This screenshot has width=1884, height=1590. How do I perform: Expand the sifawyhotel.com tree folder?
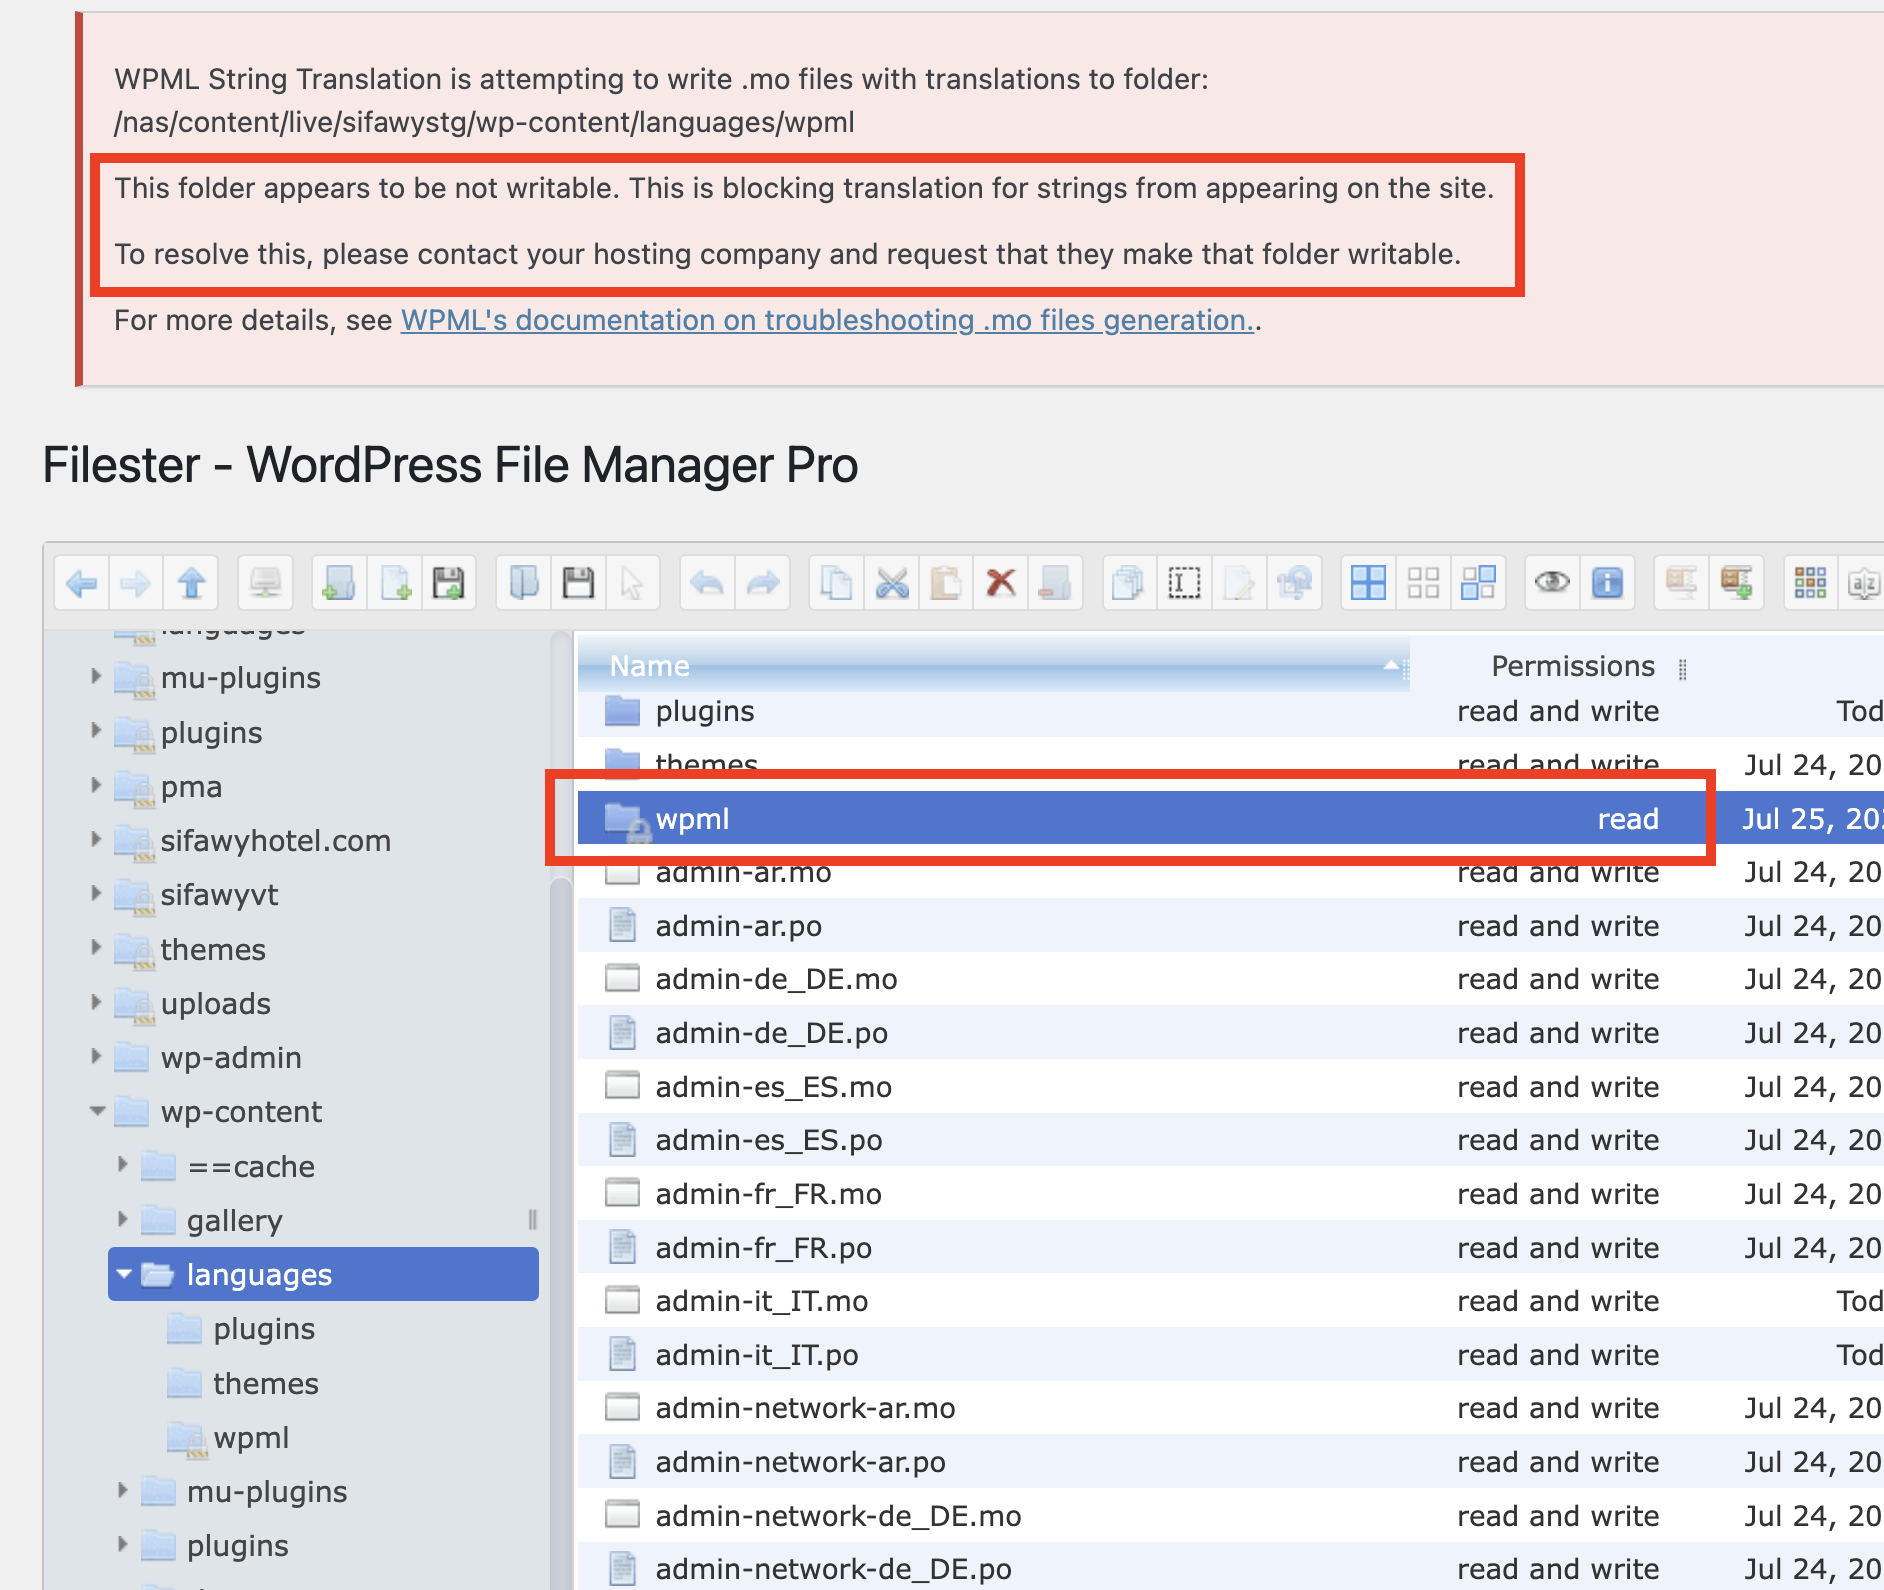(x=96, y=839)
